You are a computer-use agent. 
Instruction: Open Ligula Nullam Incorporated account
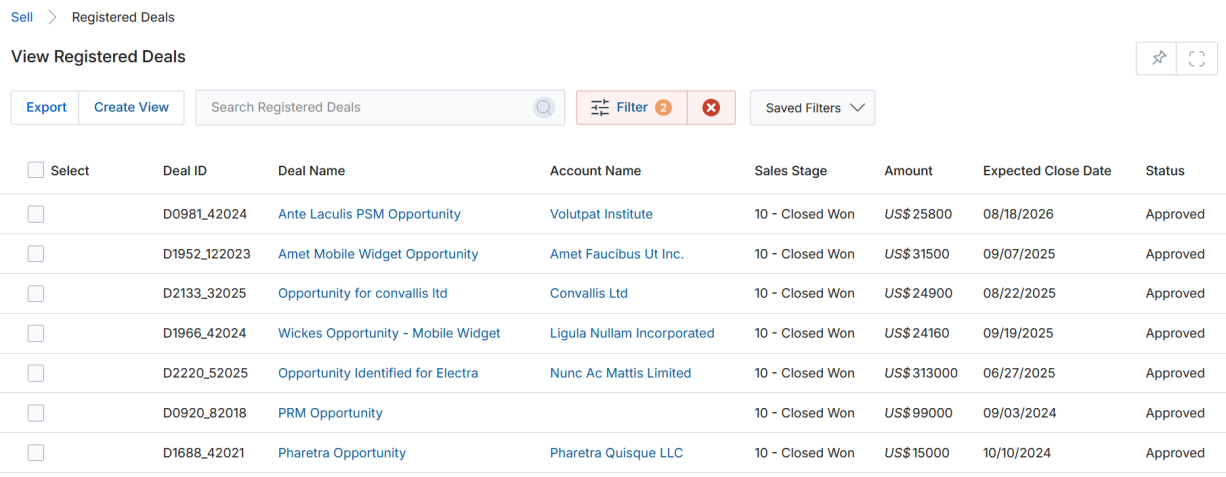pyautogui.click(x=632, y=333)
